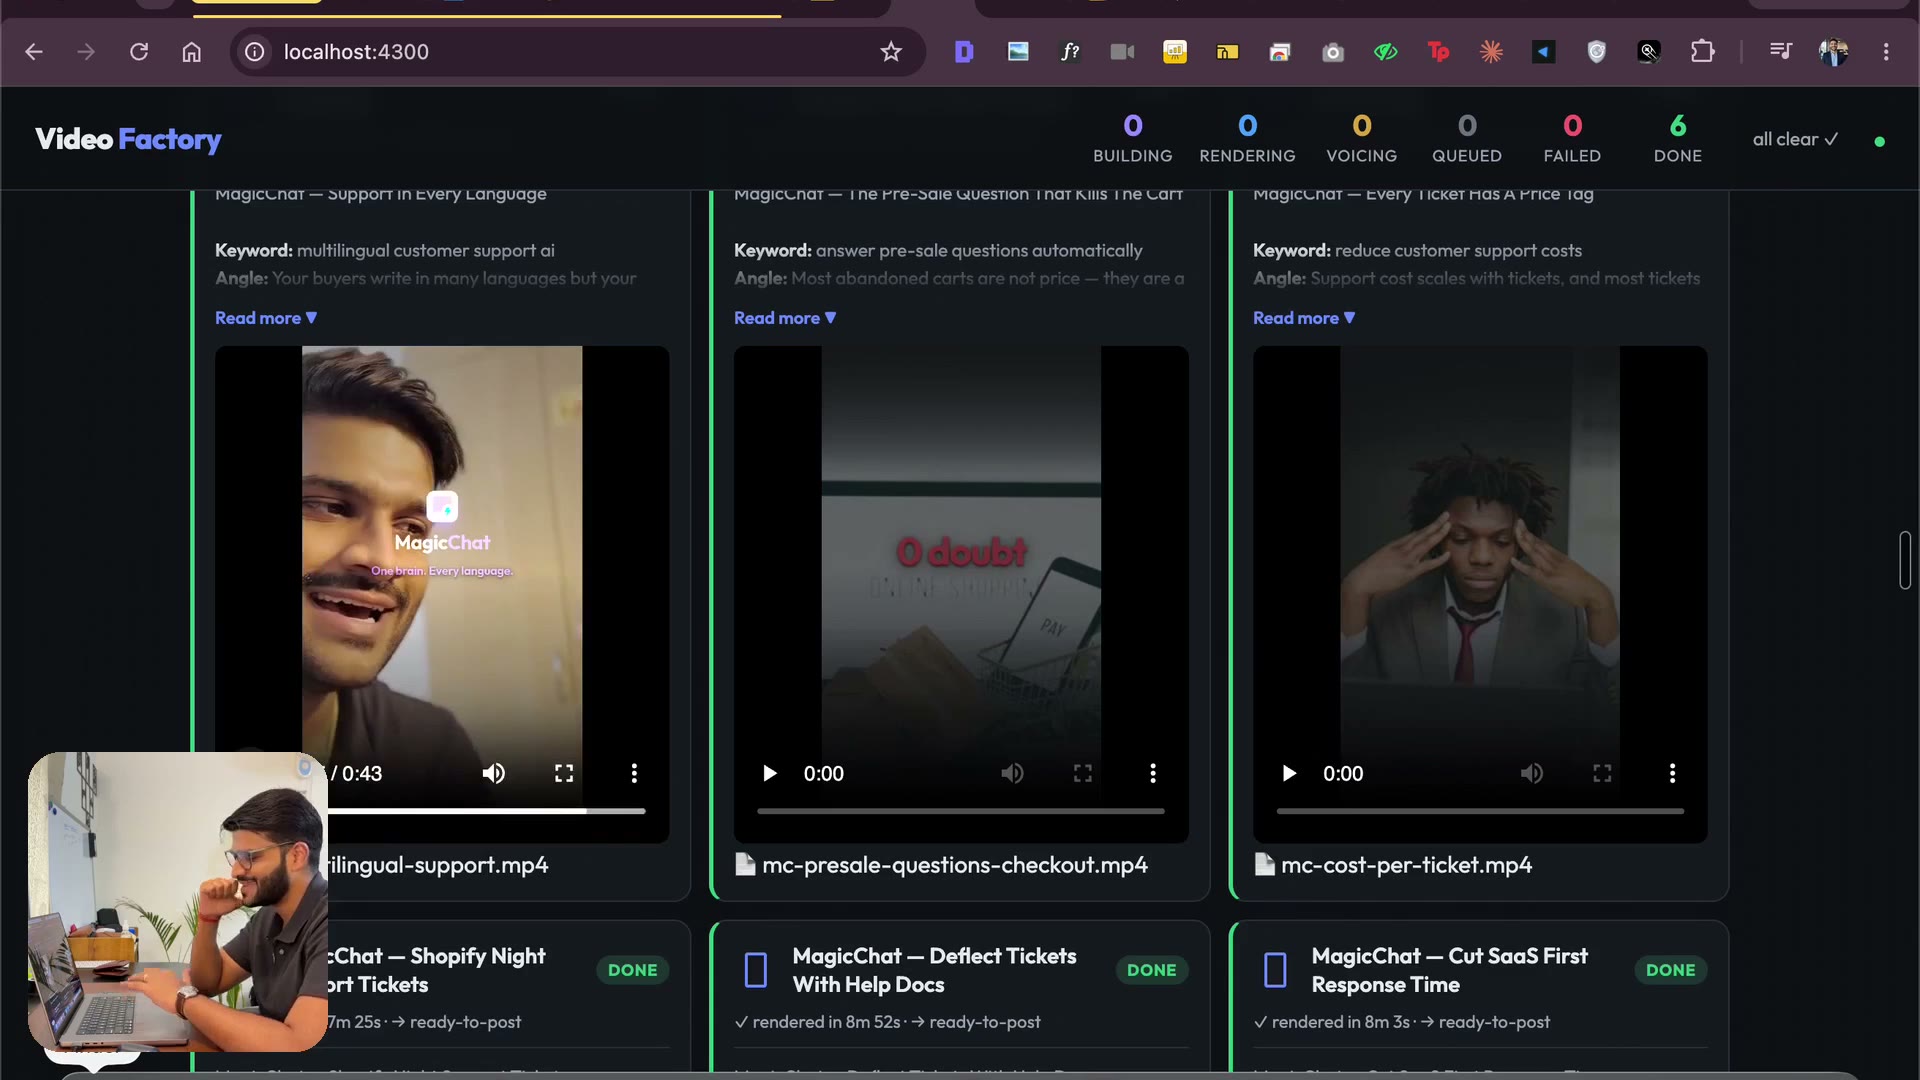
Task: Select the FAILED status counter
Action: [x=1572, y=138]
